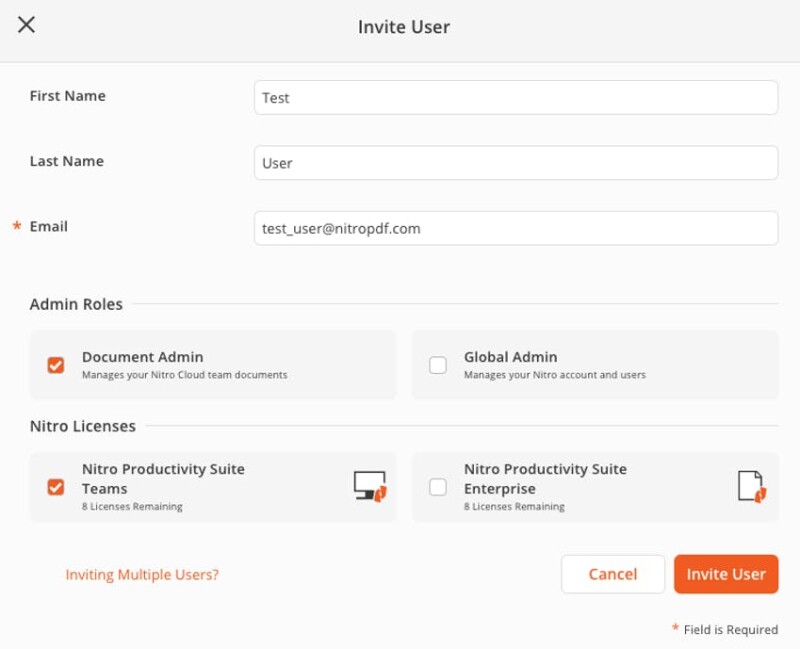Enable the Global Admin role checkbox
The width and height of the screenshot is (800, 649).
[438, 365]
